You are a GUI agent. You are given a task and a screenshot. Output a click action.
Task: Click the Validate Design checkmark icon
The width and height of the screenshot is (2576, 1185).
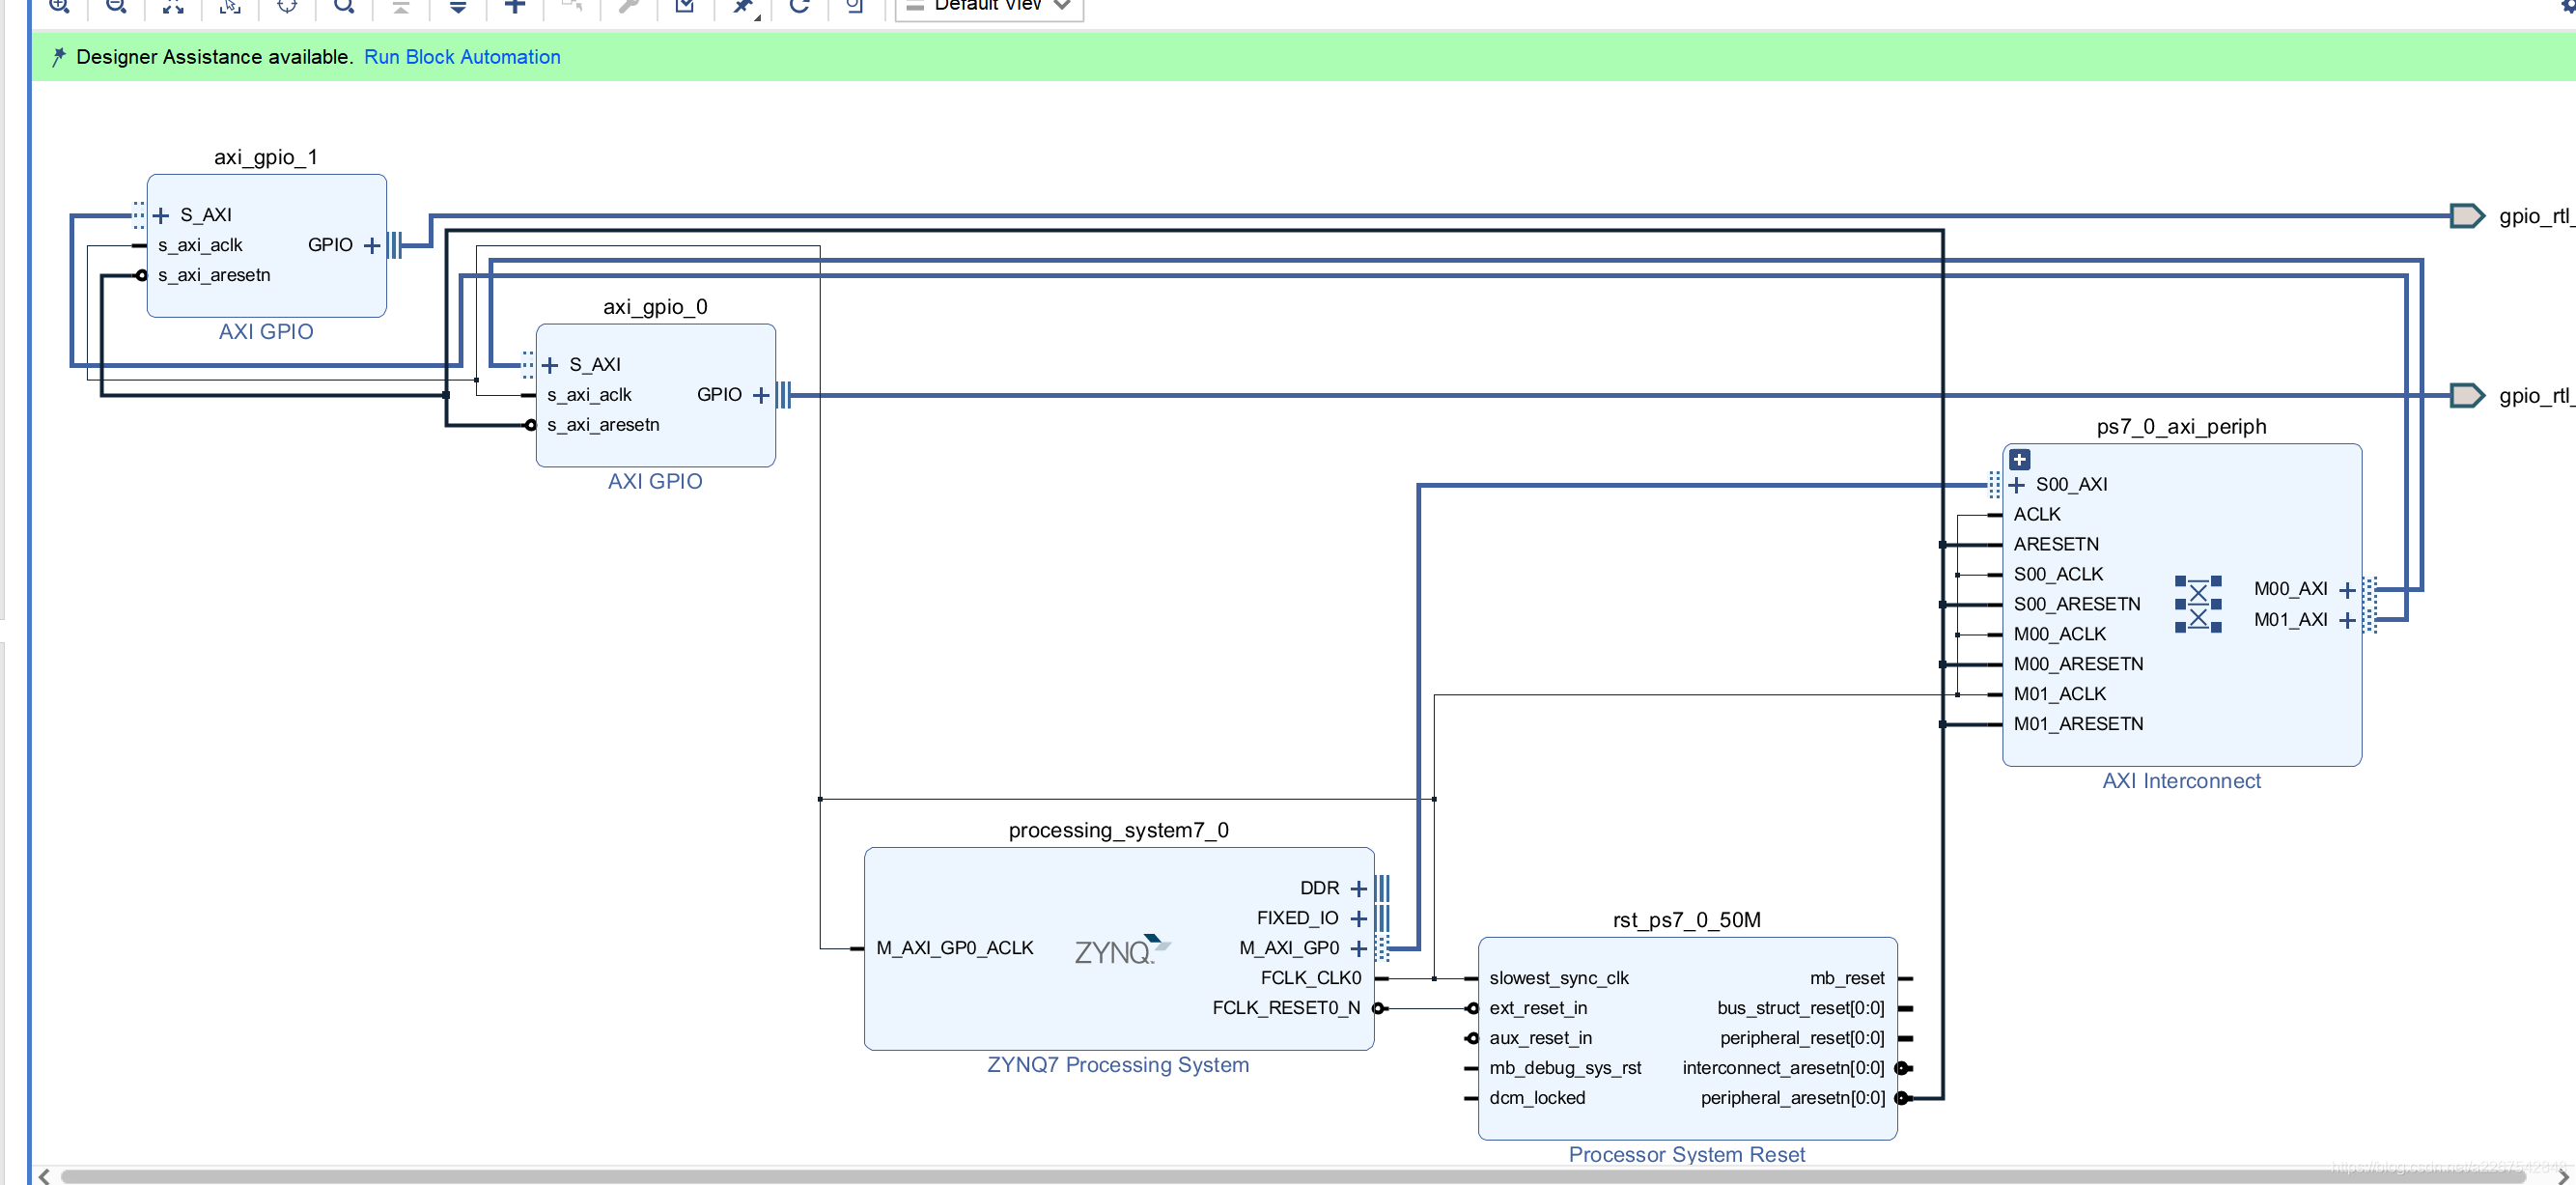tap(685, 6)
